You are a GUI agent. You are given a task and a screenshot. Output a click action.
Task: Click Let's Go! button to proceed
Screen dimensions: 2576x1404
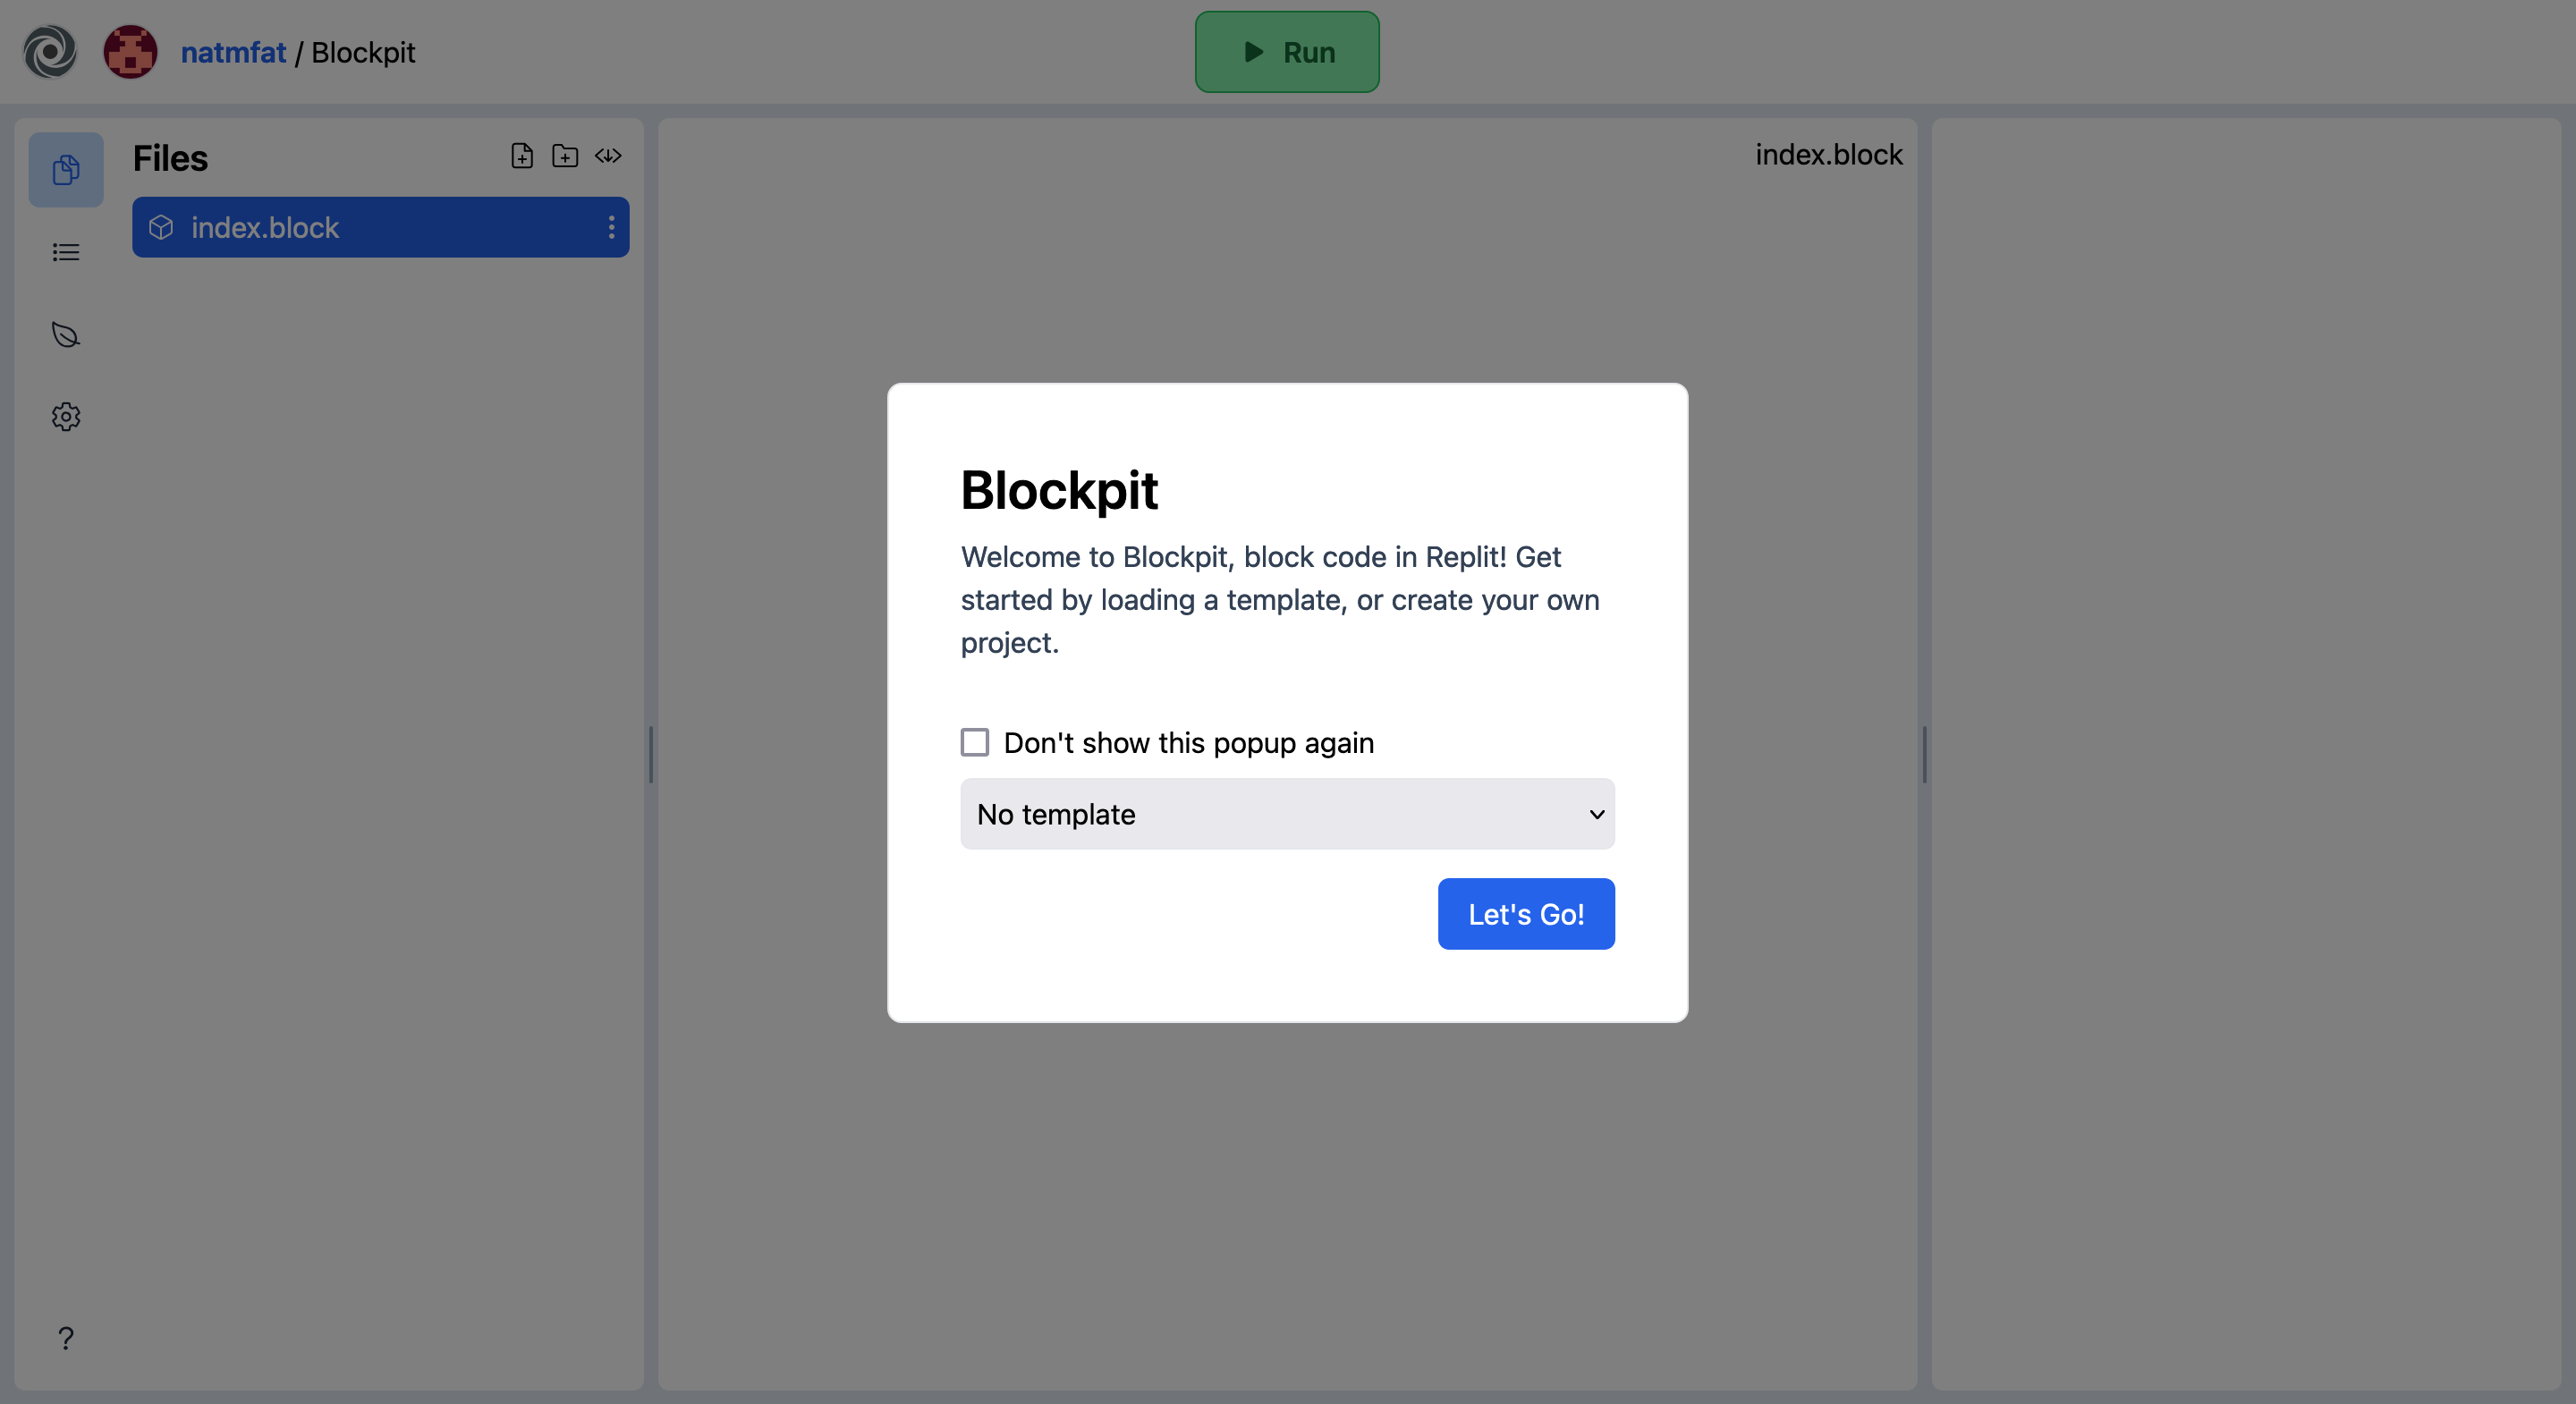click(1525, 913)
